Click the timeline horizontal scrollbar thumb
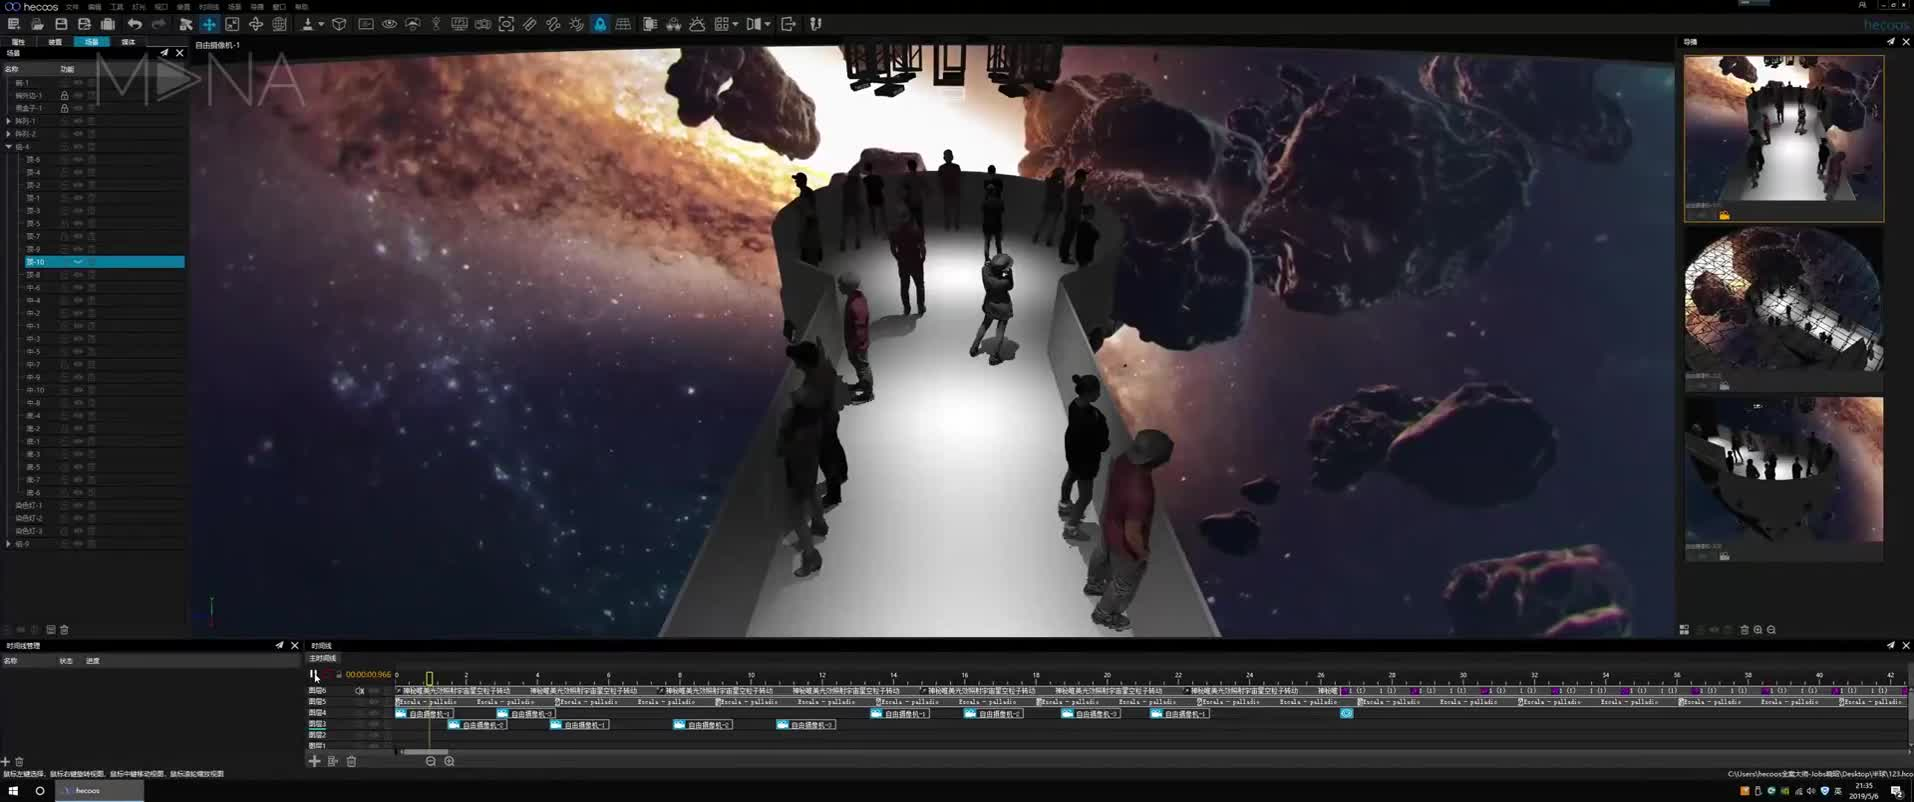This screenshot has height=802, width=1914. (x=424, y=751)
